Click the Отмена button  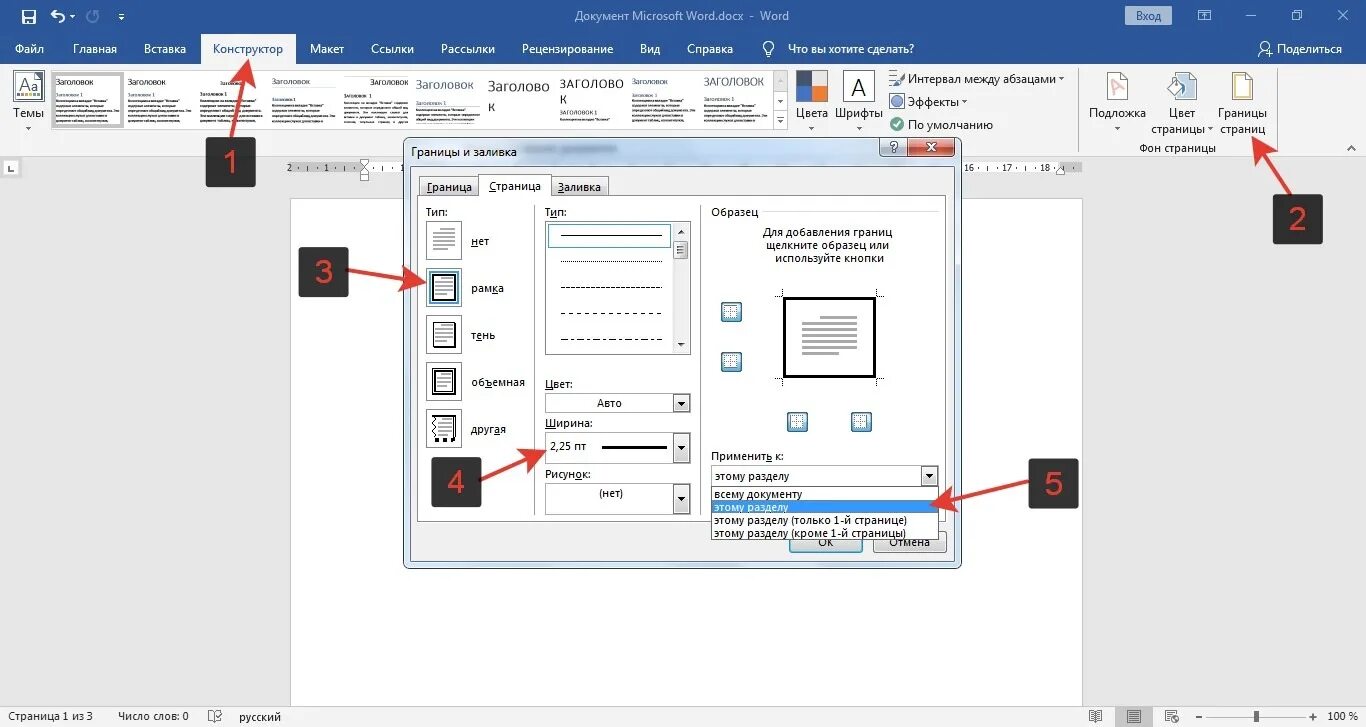[x=909, y=543]
